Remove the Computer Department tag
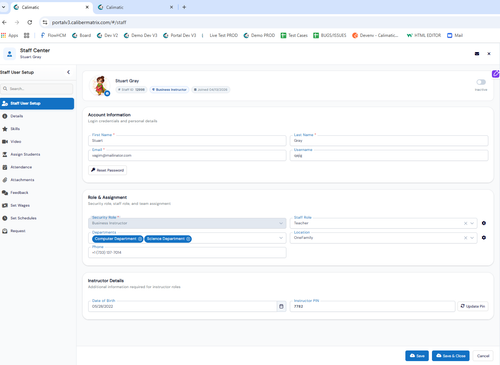The image size is (500, 365). click(x=140, y=239)
